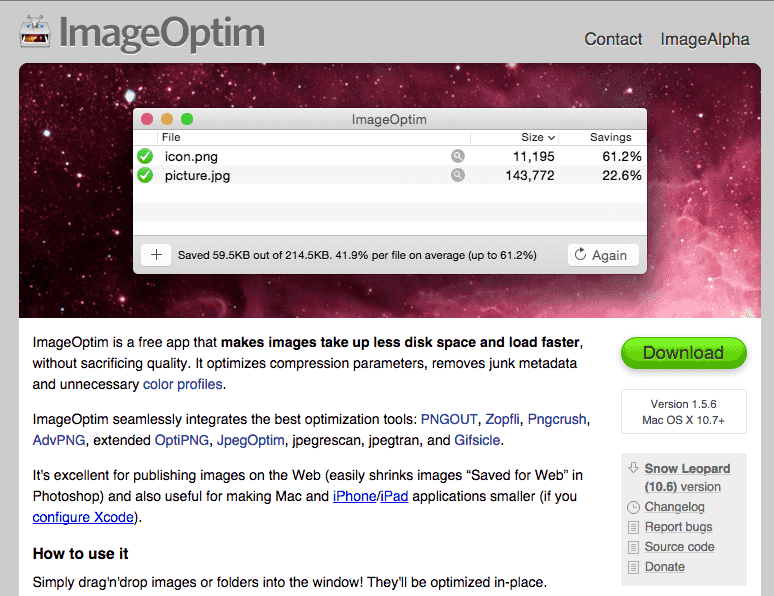Image resolution: width=774 pixels, height=596 pixels.
Task: Click the document icon beside Report bugs
Action: (x=633, y=527)
